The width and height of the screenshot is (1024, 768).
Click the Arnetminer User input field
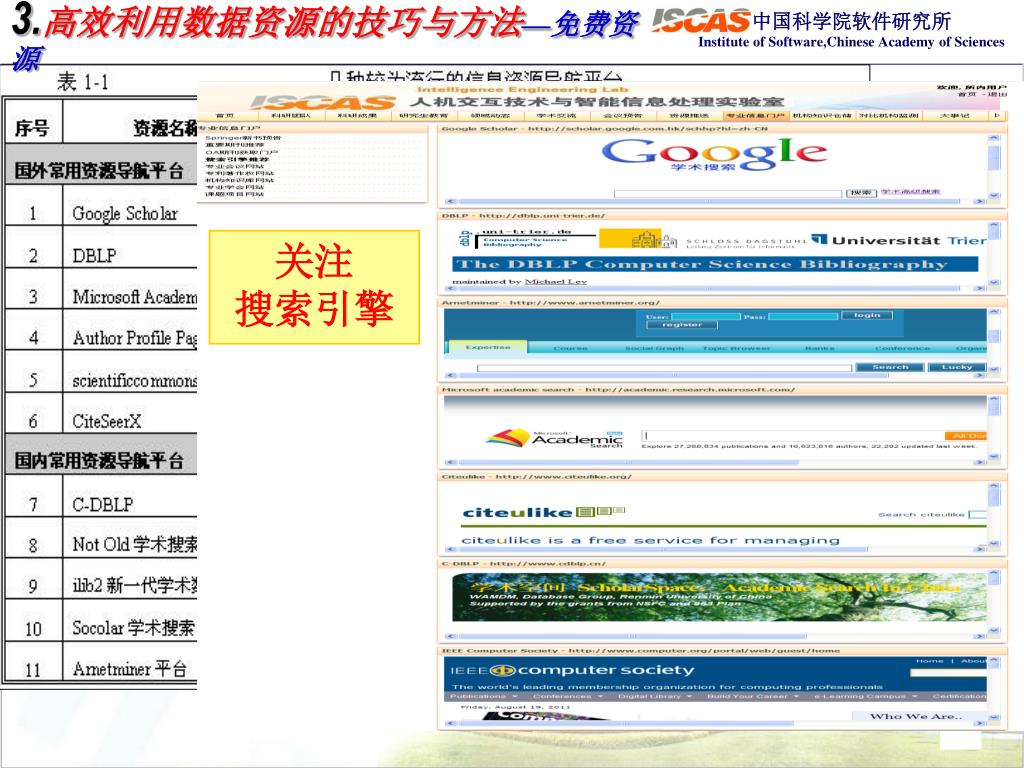pyautogui.click(x=705, y=317)
